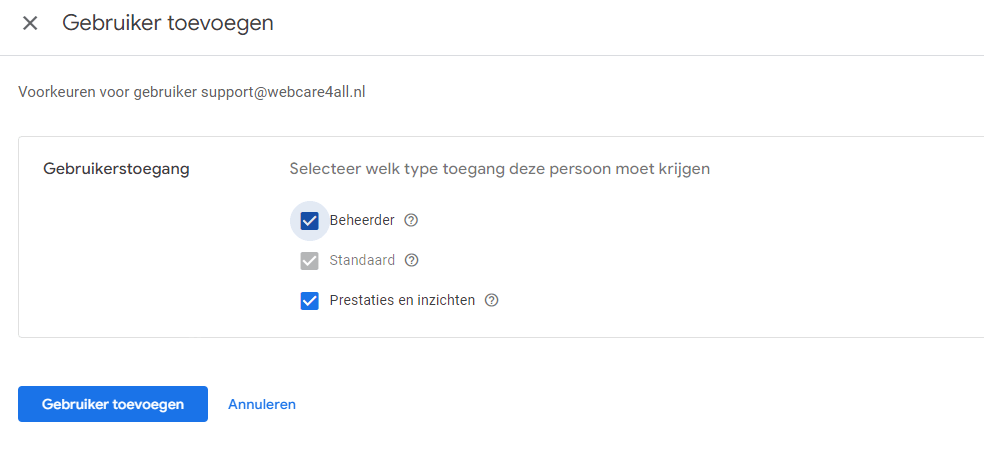Click the Beheerder label text
The height and width of the screenshot is (462, 984).
click(362, 221)
